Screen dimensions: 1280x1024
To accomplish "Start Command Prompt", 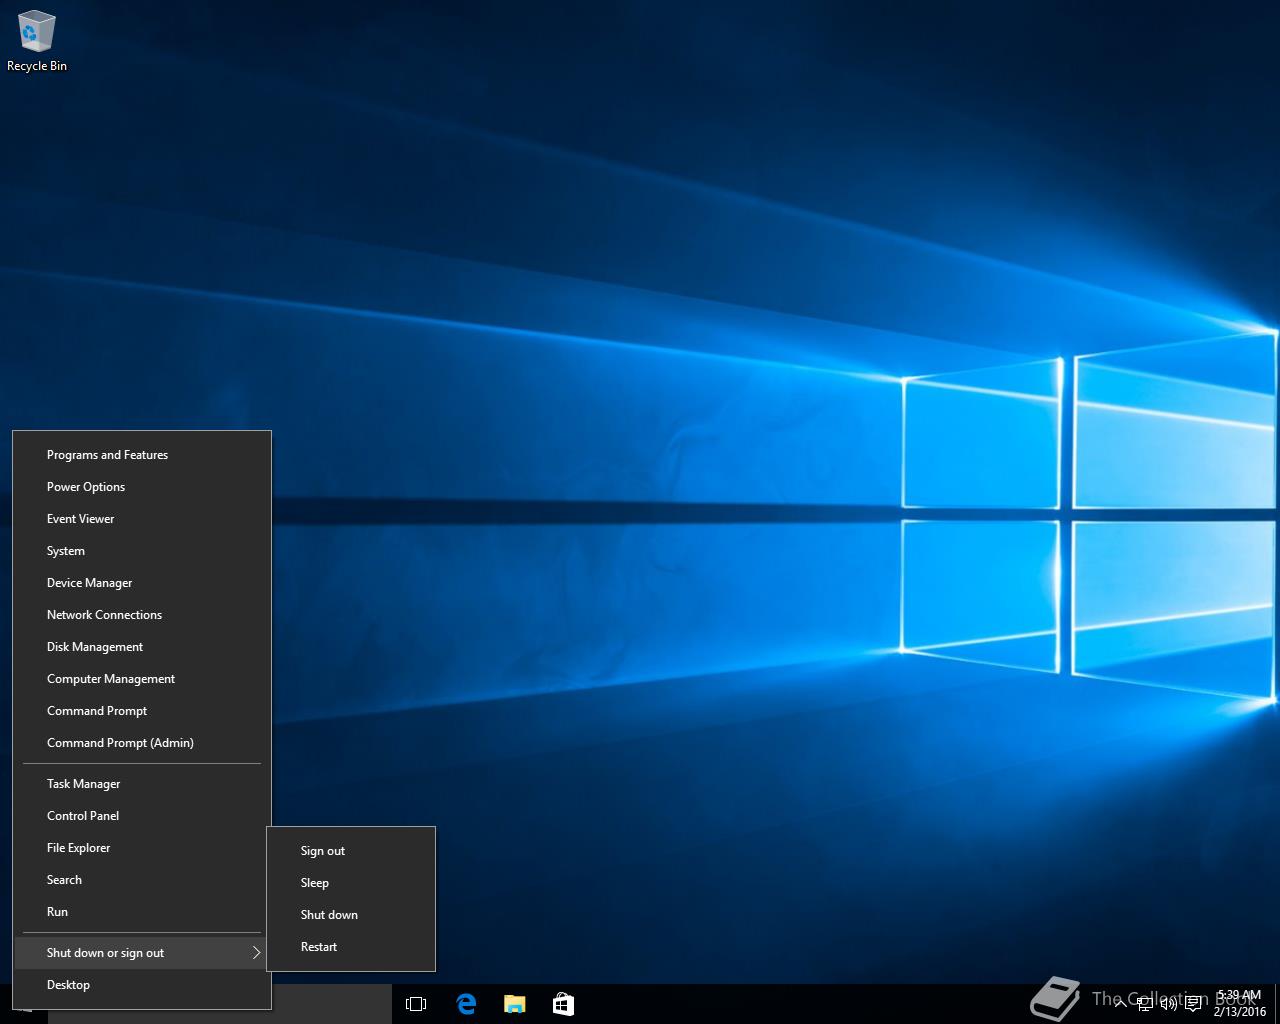I will point(142,711).
